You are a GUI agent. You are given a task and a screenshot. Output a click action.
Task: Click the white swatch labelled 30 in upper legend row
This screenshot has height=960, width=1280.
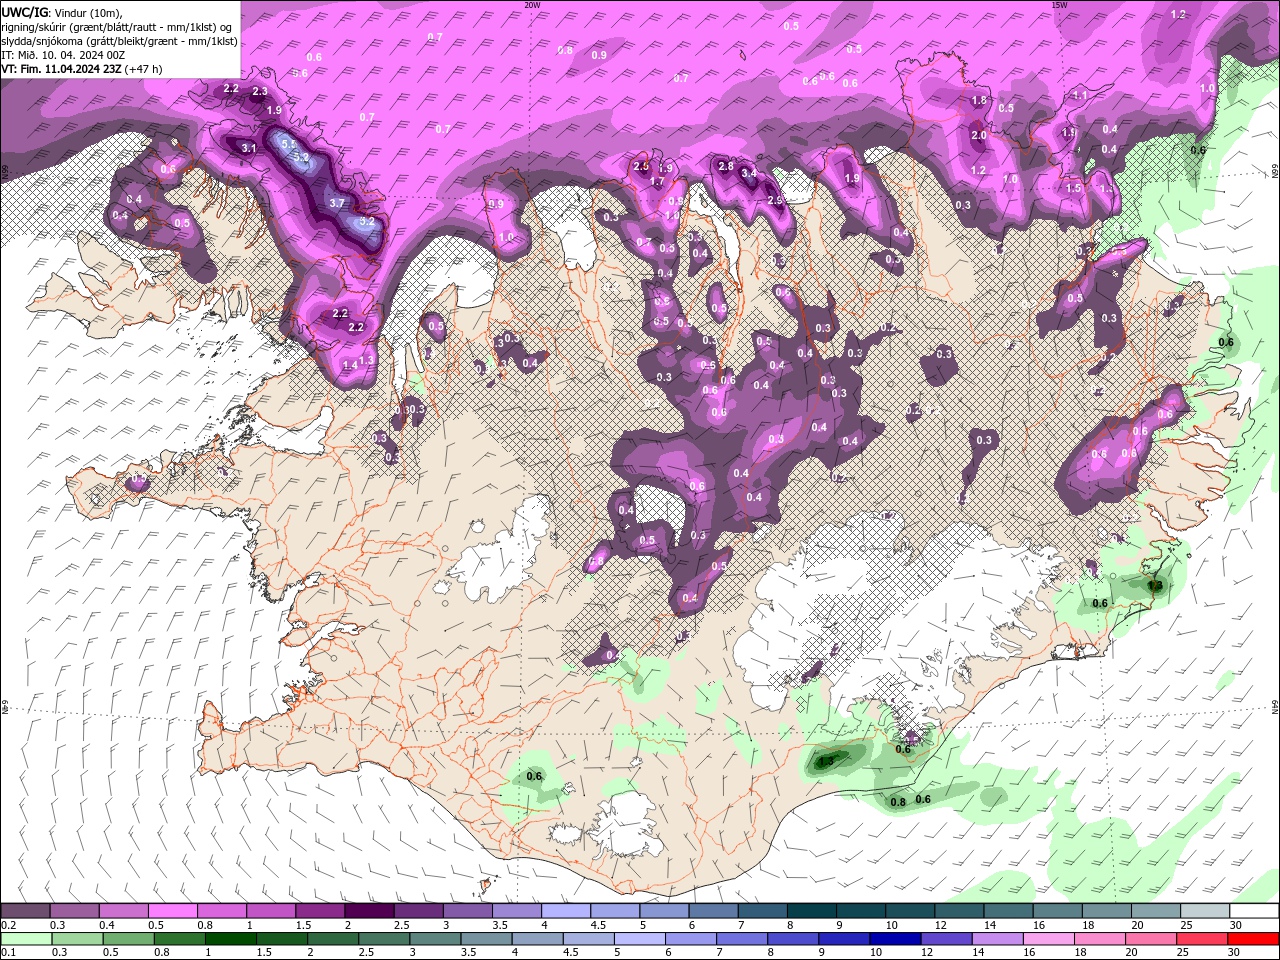point(1254,911)
